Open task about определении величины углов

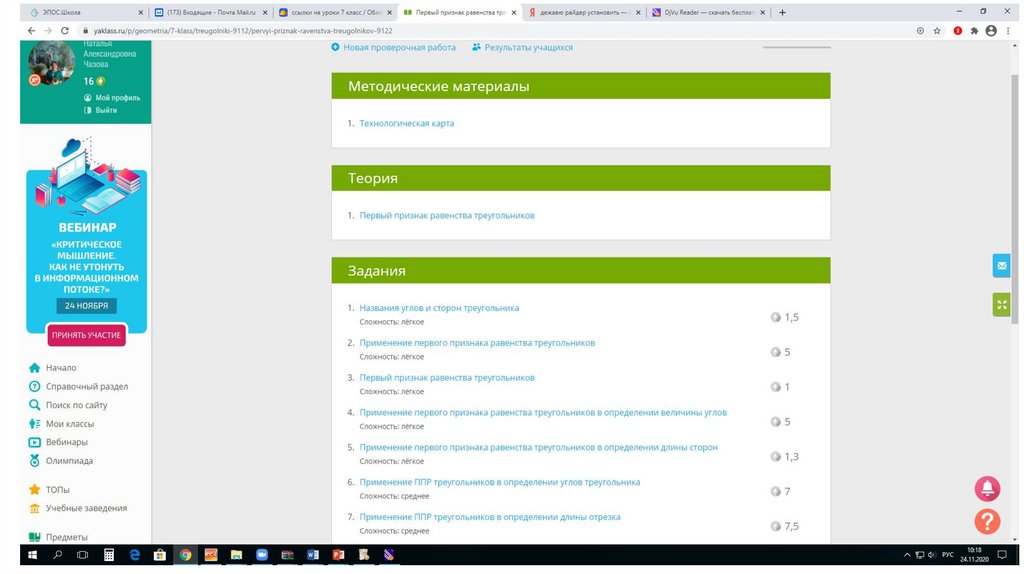543,412
